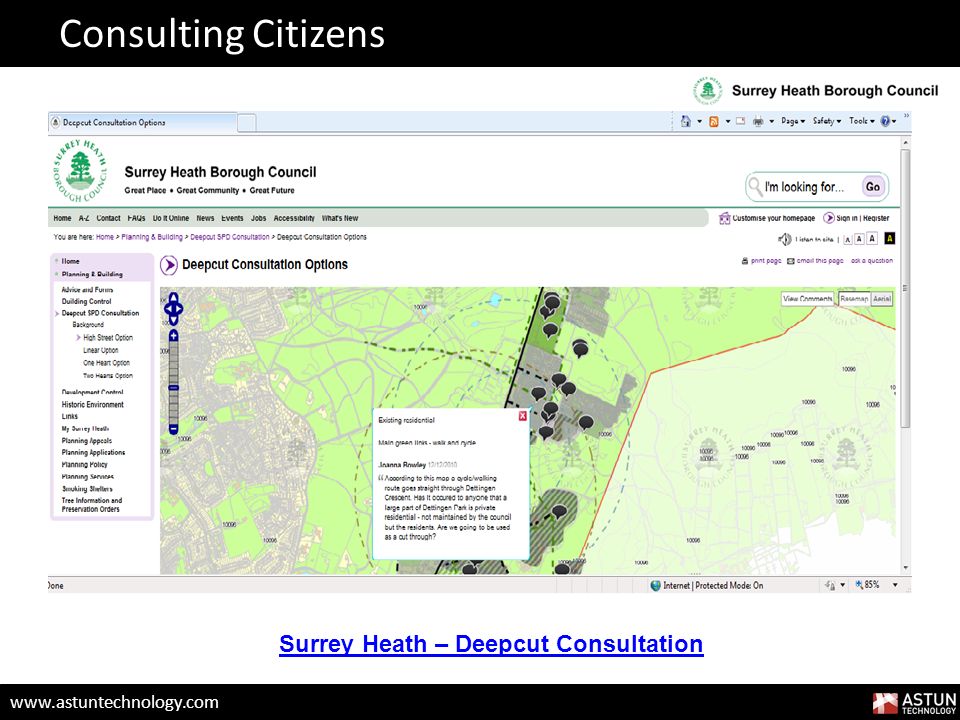Click the Sign in arrow icon

pos(828,218)
